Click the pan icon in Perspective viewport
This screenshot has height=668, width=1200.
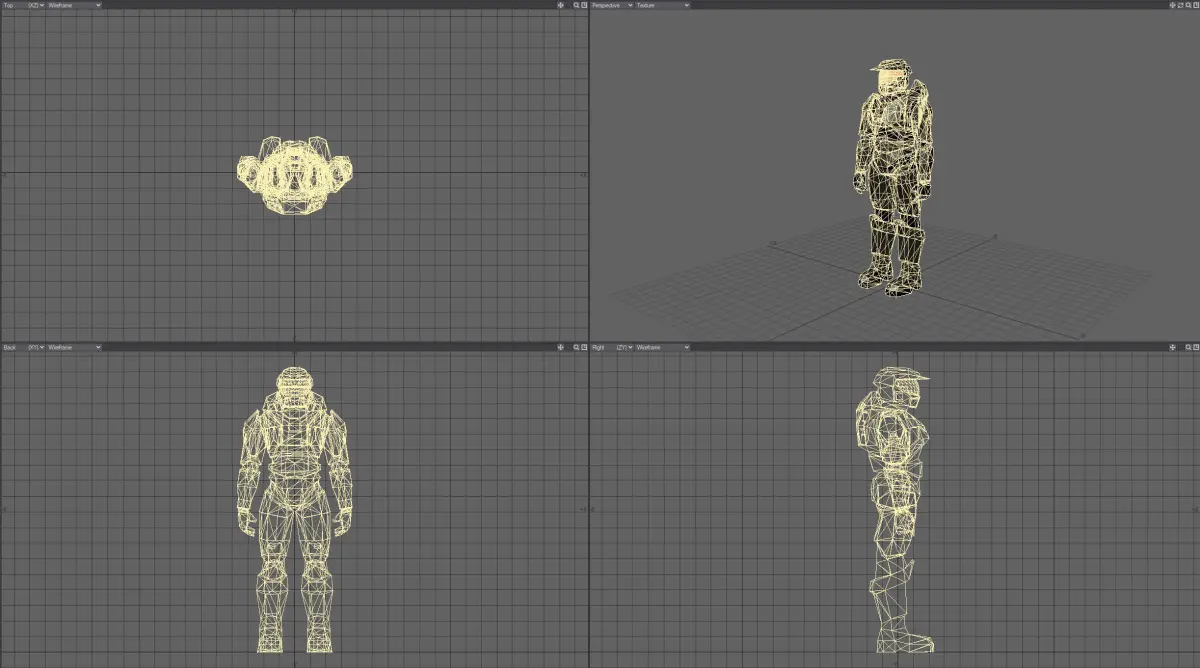click(x=1173, y=5)
